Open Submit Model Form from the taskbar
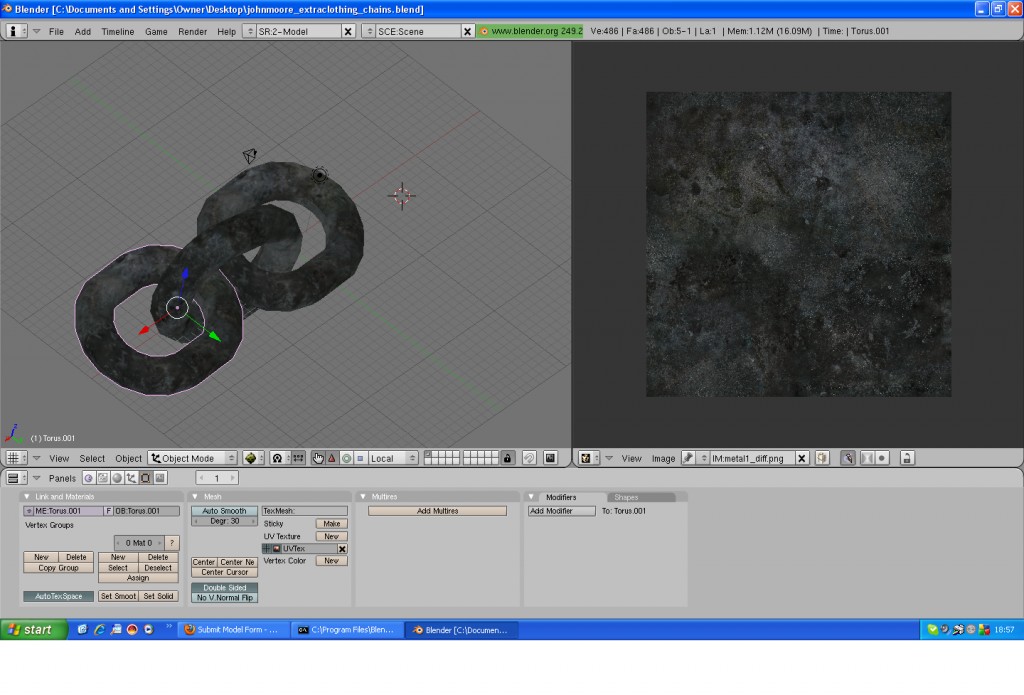1024x695 pixels. 230,629
